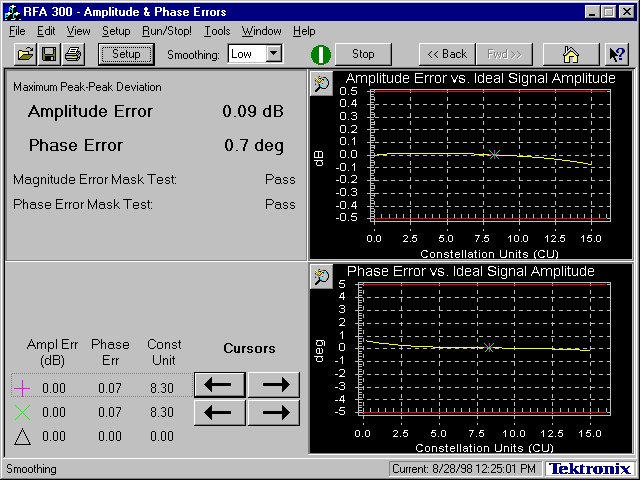The image size is (640, 480).
Task: Click the Tektronix logo in status bar
Action: coord(589,469)
